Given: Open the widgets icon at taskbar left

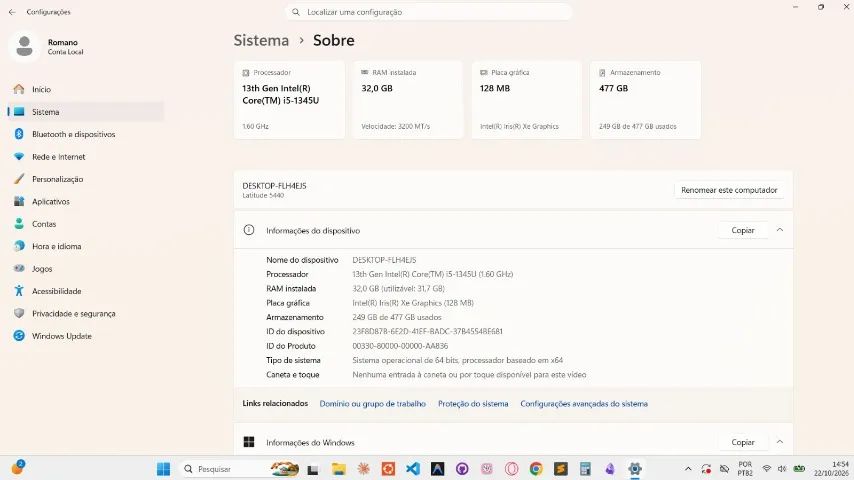Looking at the screenshot, I should (x=18, y=467).
